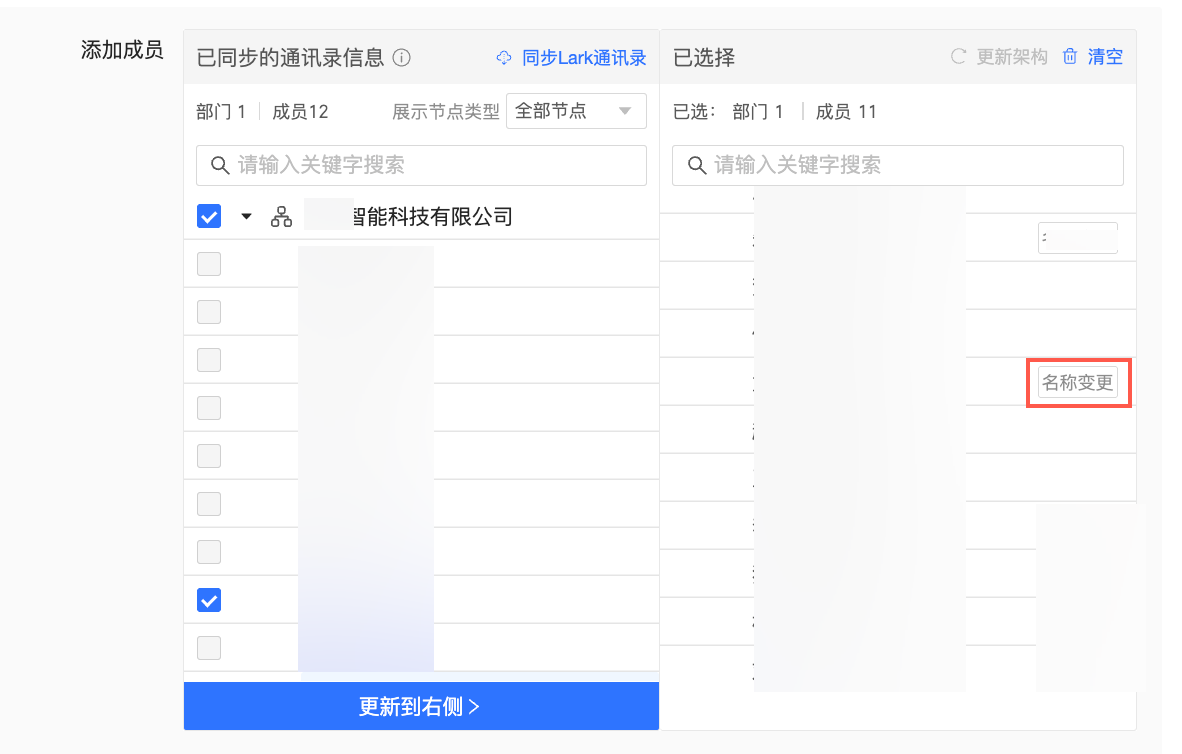Collapse the 智能科技有限公司 tree node
The image size is (1182, 754).
coord(246,217)
